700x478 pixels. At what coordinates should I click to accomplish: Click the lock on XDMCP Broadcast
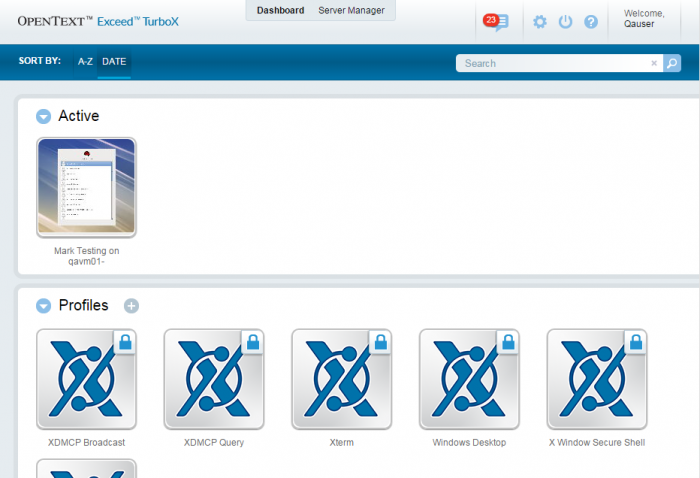coord(125,342)
